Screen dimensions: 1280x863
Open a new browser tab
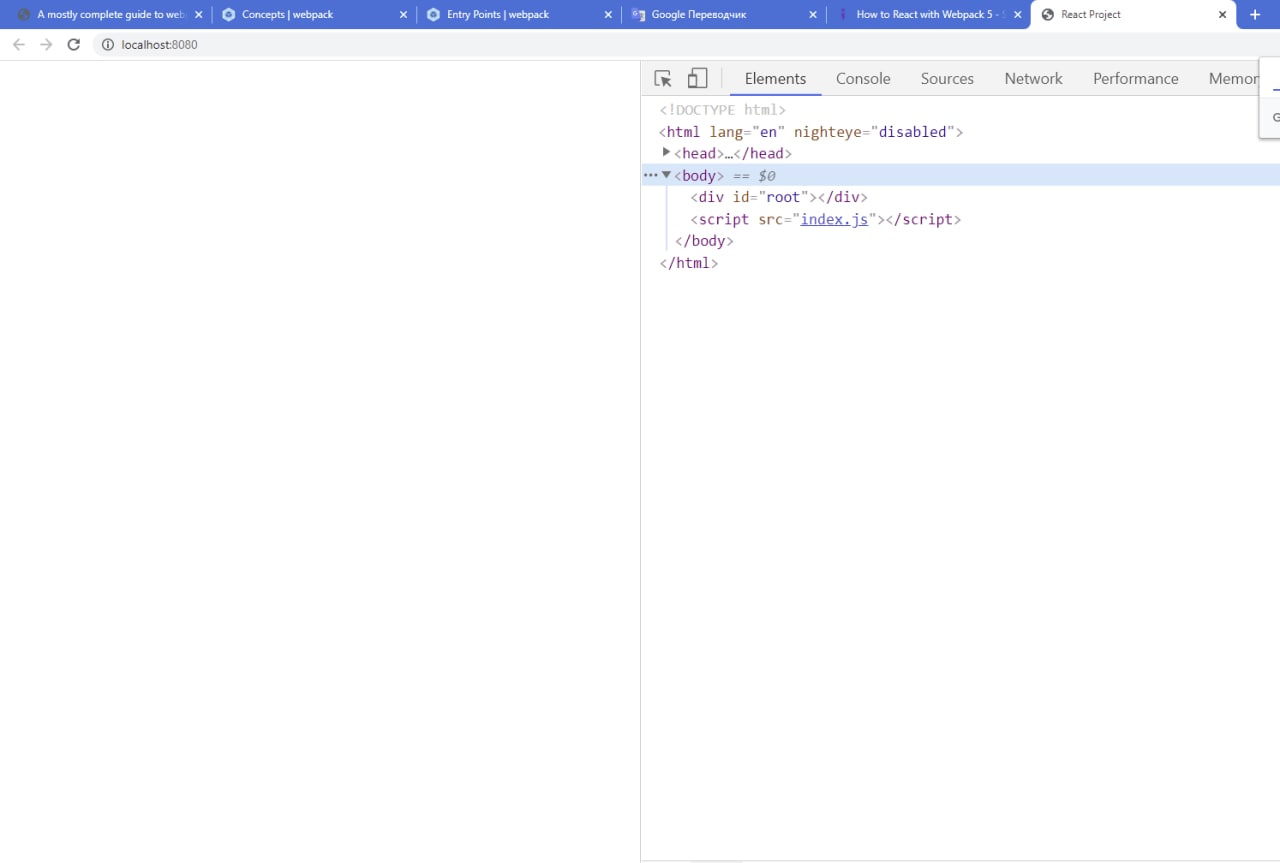[x=1255, y=14]
